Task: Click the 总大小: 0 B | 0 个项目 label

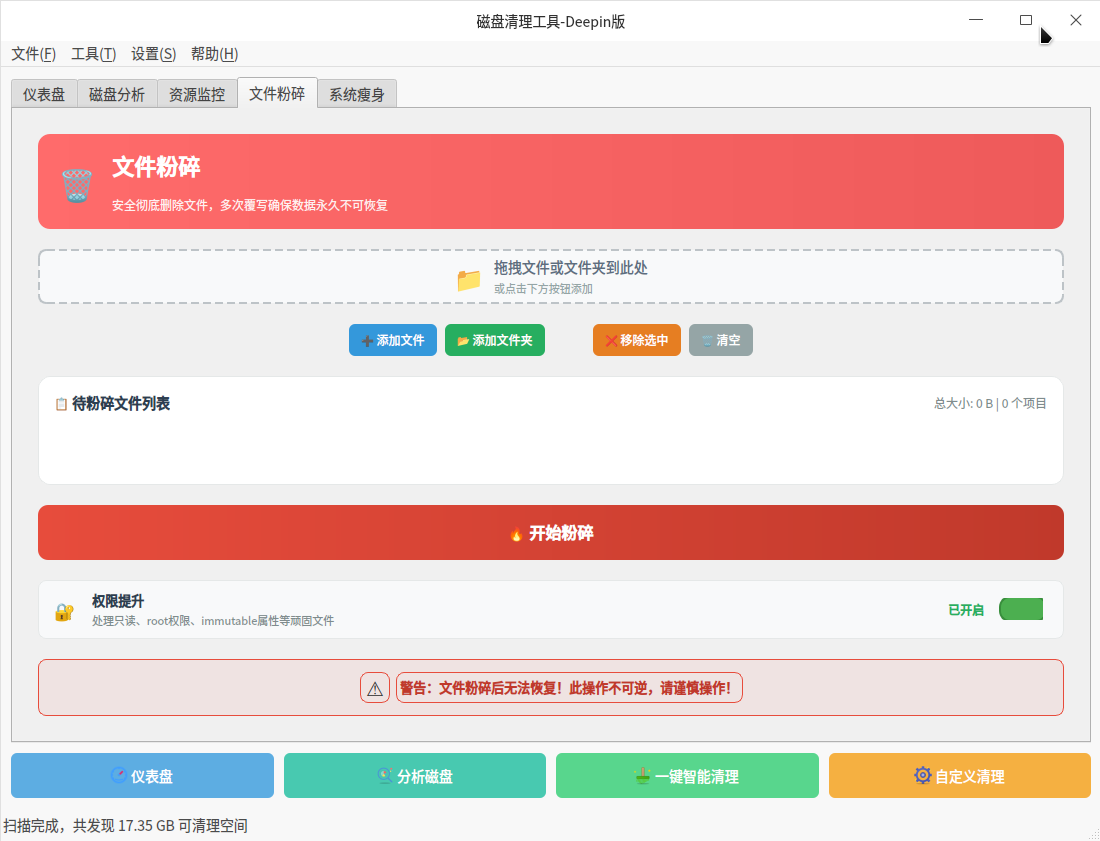Action: [x=990, y=403]
